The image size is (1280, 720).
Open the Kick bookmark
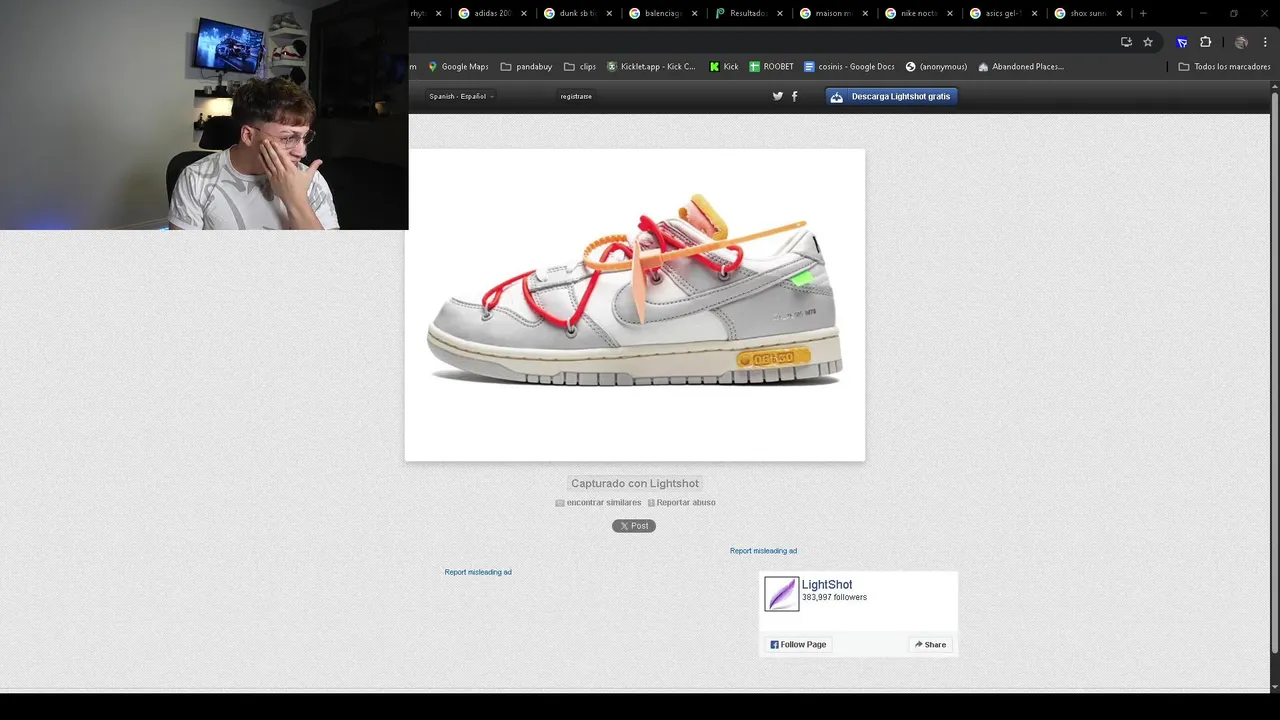[x=724, y=67]
